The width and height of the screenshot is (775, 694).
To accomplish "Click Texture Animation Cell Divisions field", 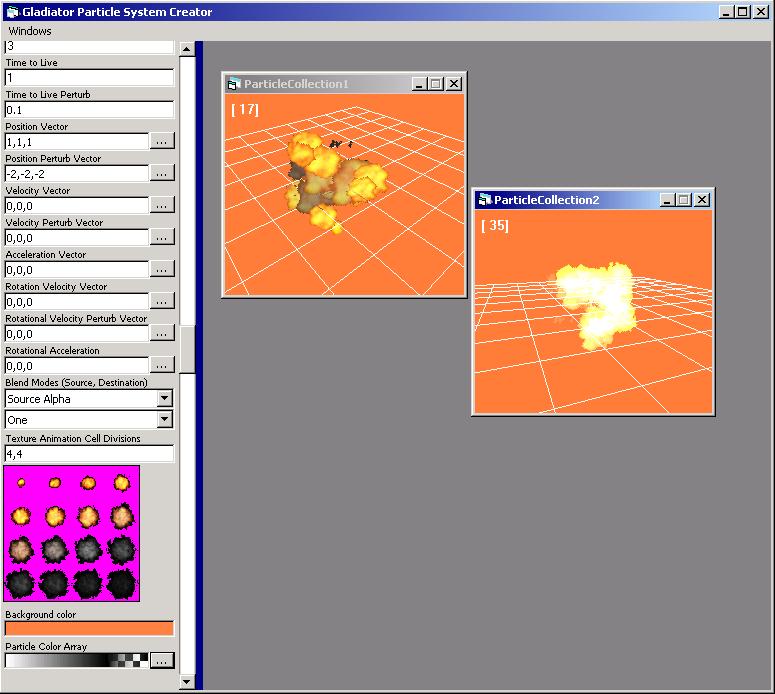I will click(x=89, y=454).
